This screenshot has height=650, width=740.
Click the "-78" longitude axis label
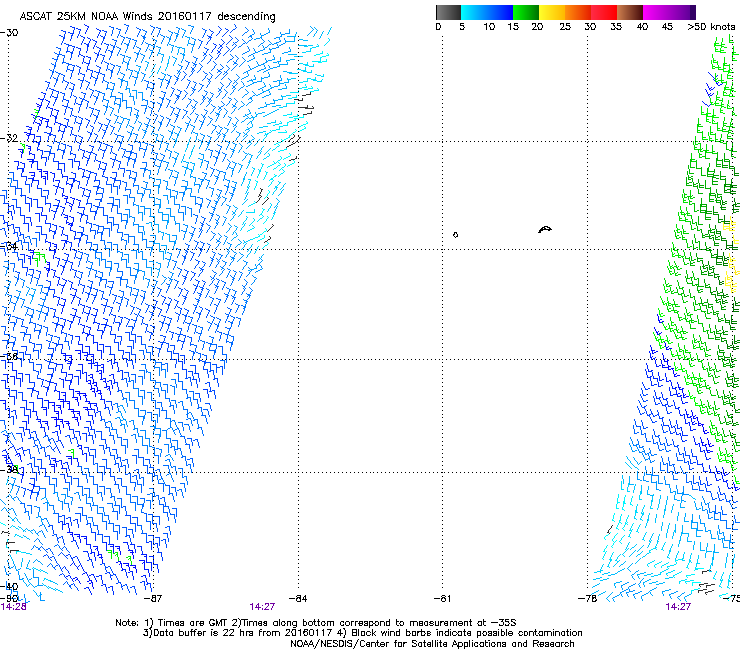[588, 599]
